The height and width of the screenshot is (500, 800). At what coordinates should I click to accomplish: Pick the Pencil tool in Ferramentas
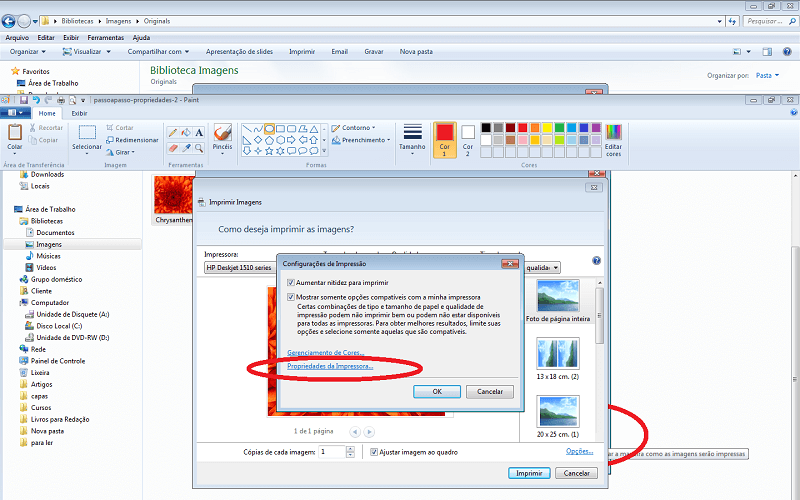pos(172,132)
